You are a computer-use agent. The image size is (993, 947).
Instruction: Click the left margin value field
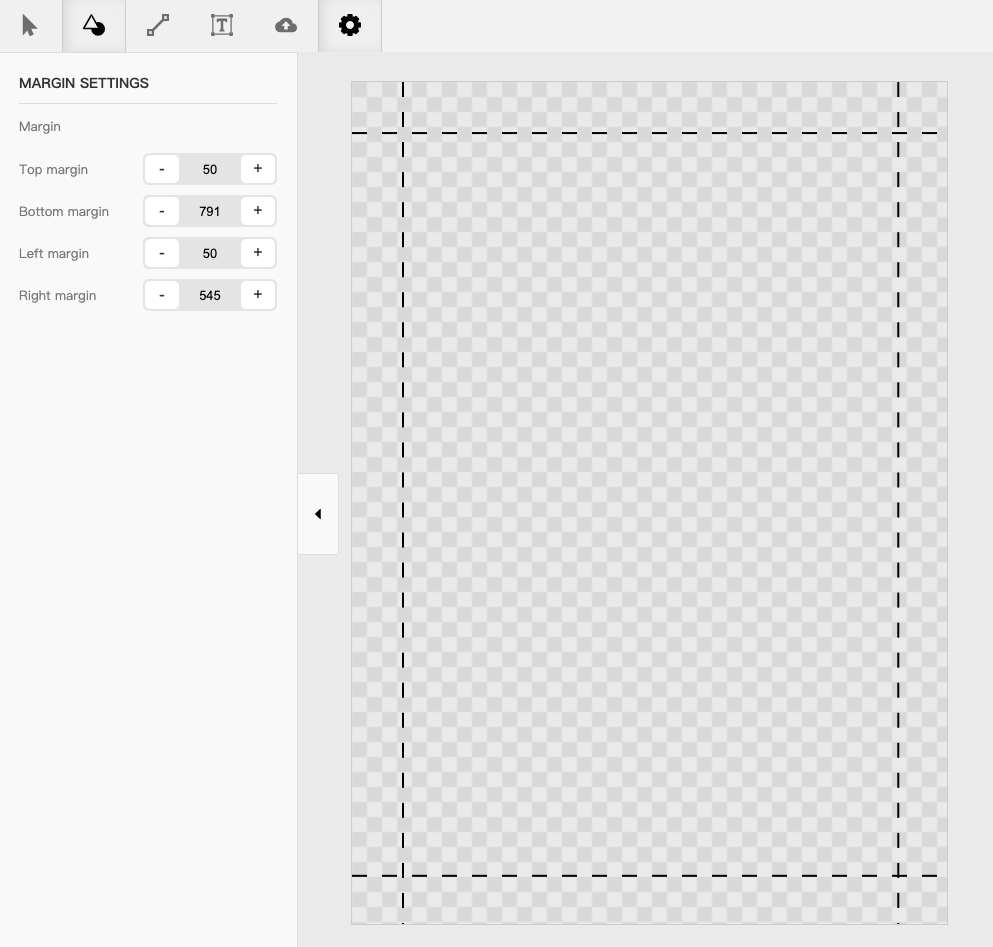coord(209,252)
